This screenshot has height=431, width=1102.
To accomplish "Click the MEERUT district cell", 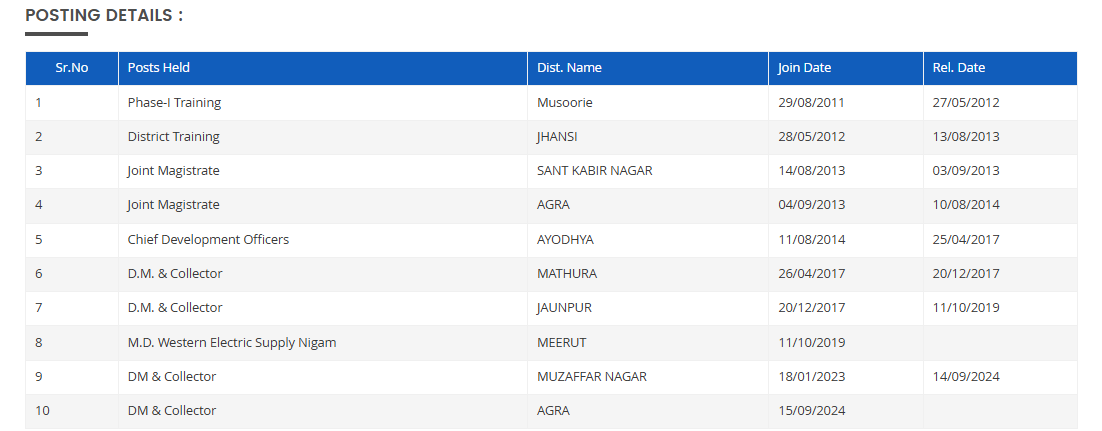I will [561, 342].
